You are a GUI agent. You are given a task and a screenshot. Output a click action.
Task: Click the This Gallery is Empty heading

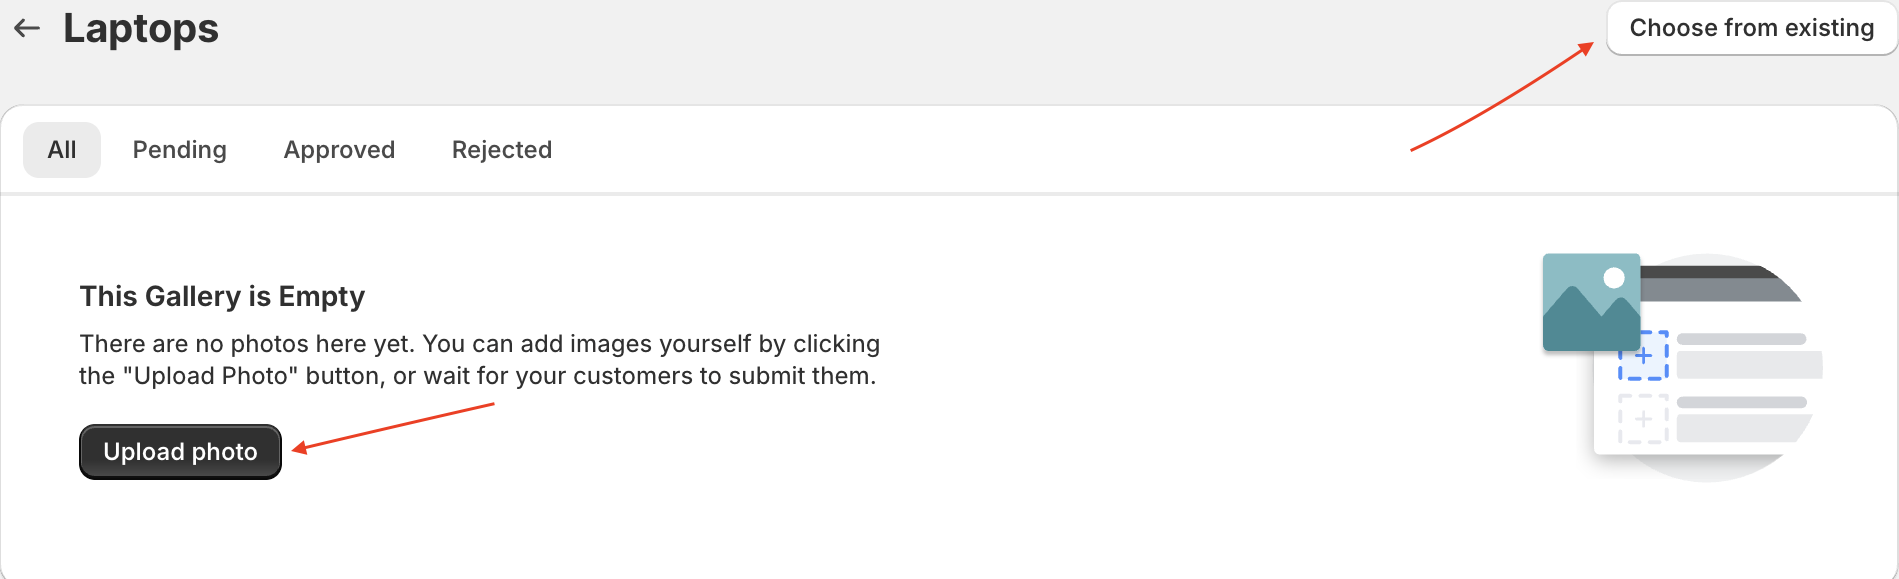pyautogui.click(x=222, y=296)
